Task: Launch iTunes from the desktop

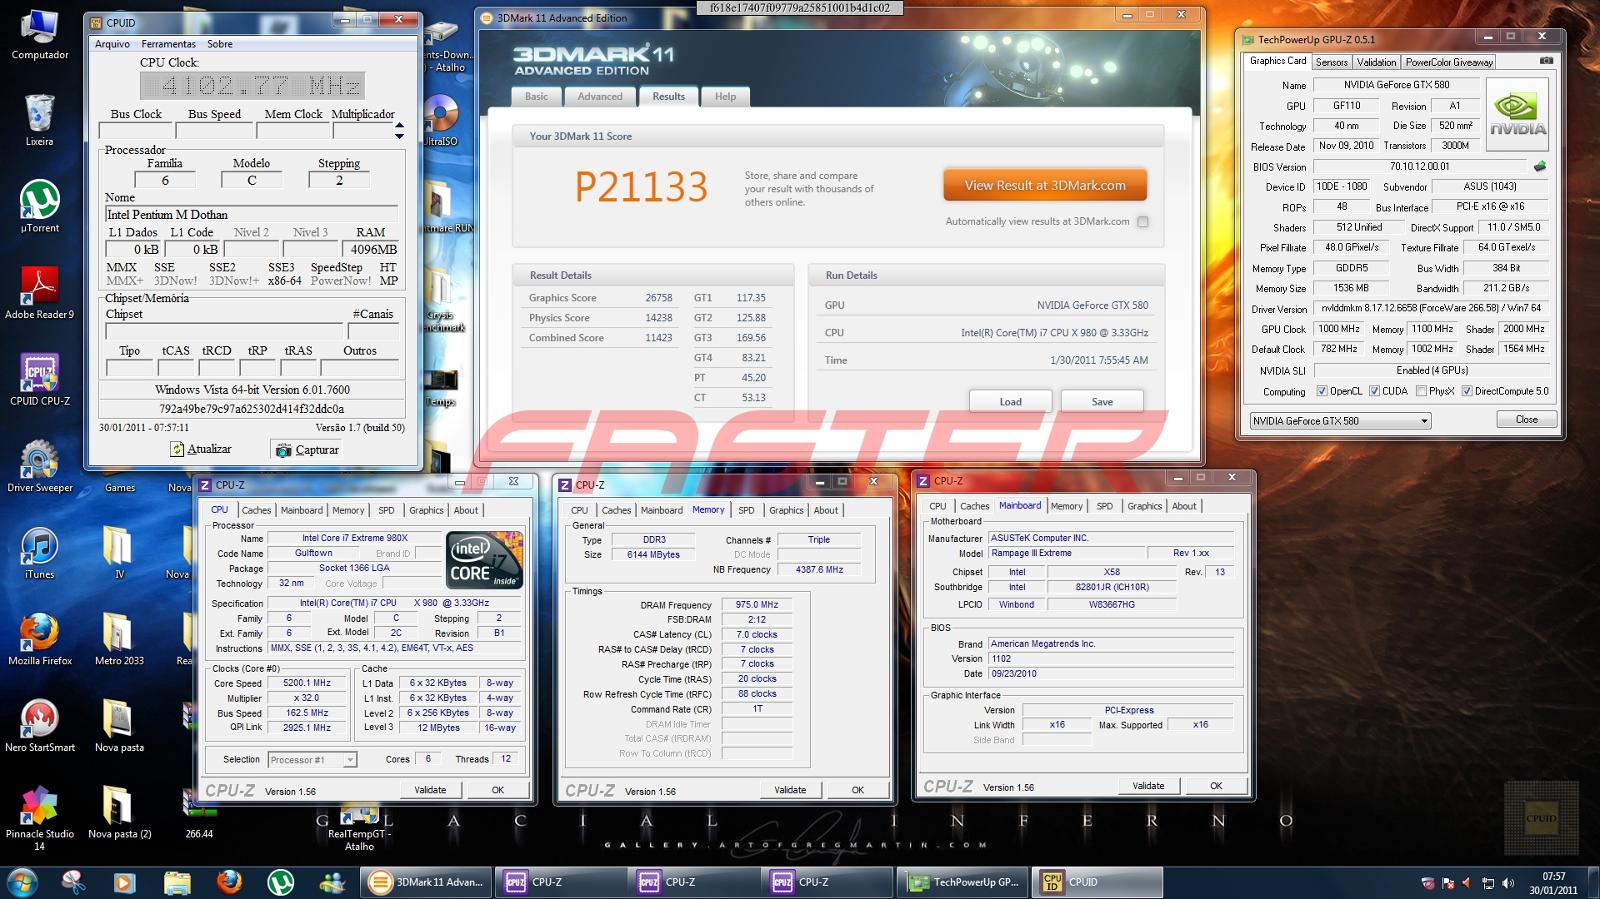Action: coord(40,553)
